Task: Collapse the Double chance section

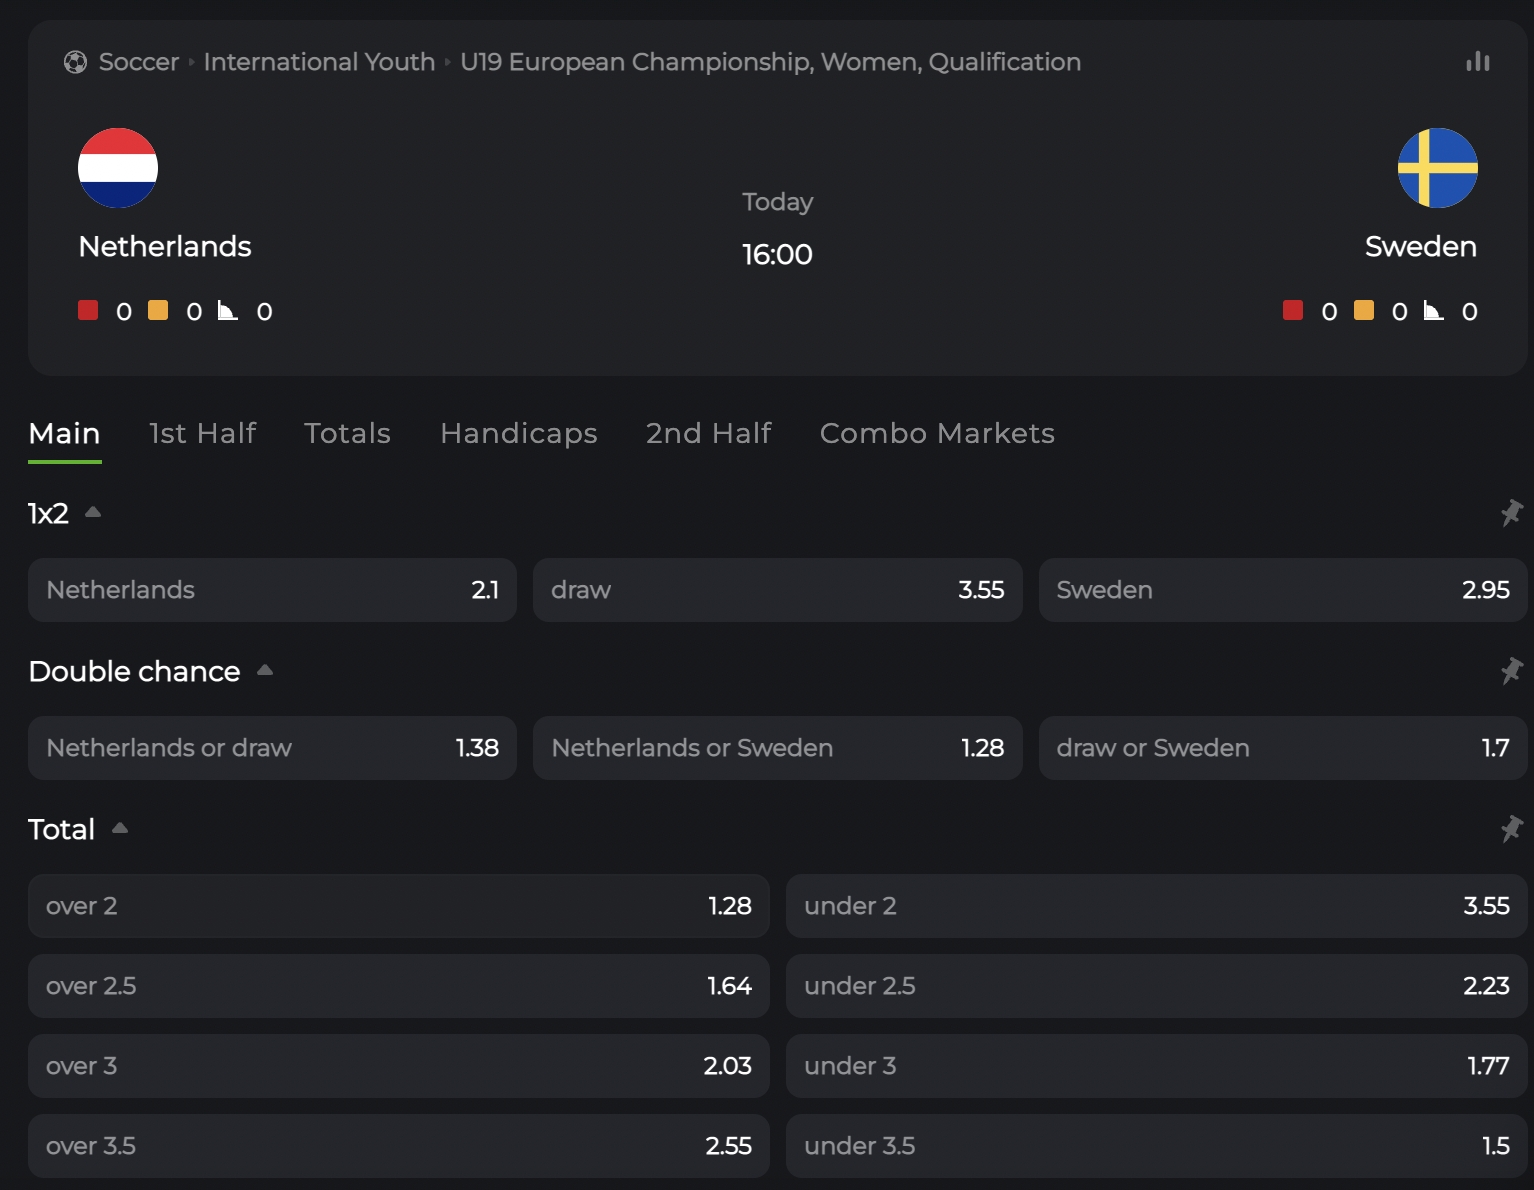Action: pos(265,670)
